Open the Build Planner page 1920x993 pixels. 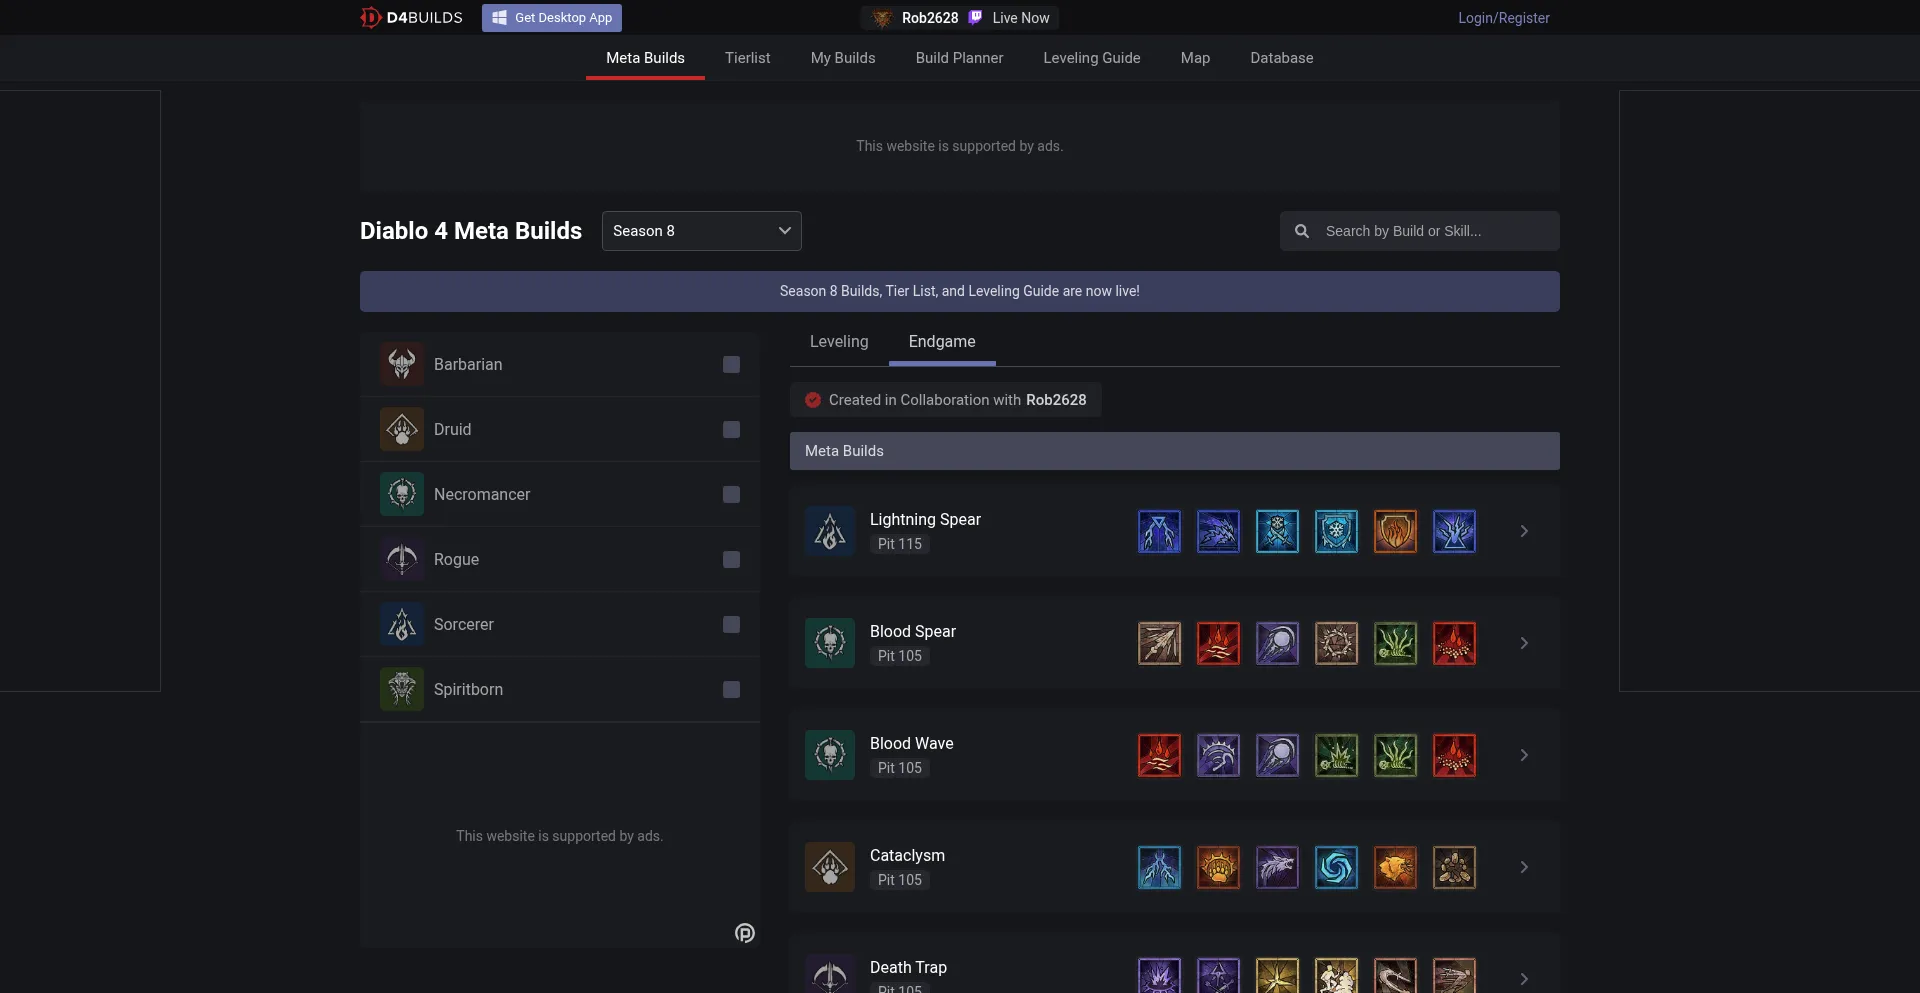(x=959, y=58)
